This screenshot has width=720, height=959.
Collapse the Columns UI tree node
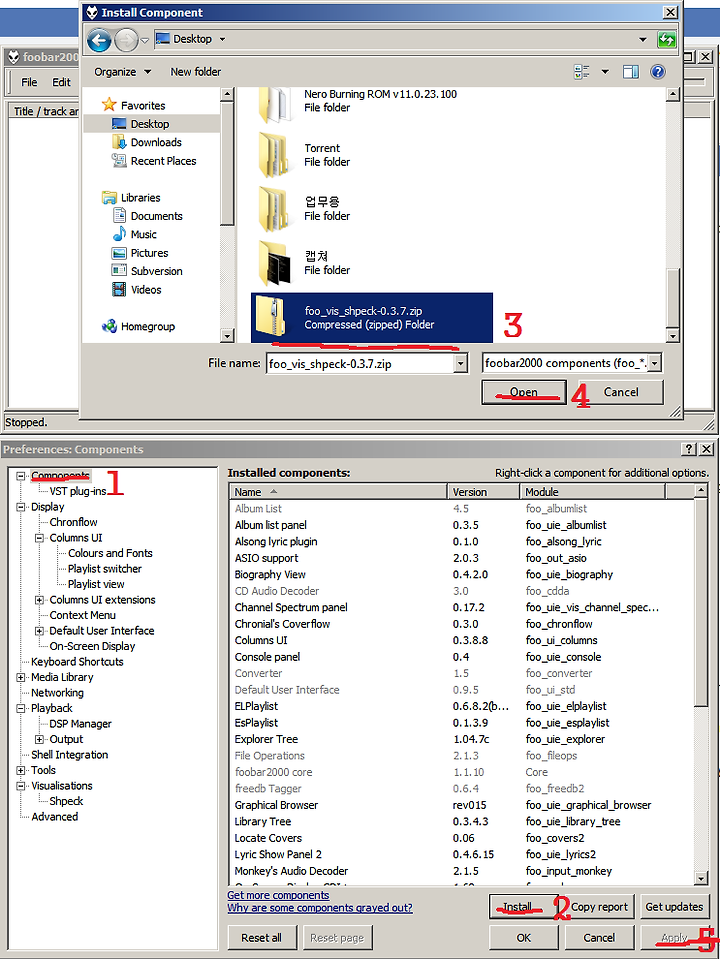[39, 538]
